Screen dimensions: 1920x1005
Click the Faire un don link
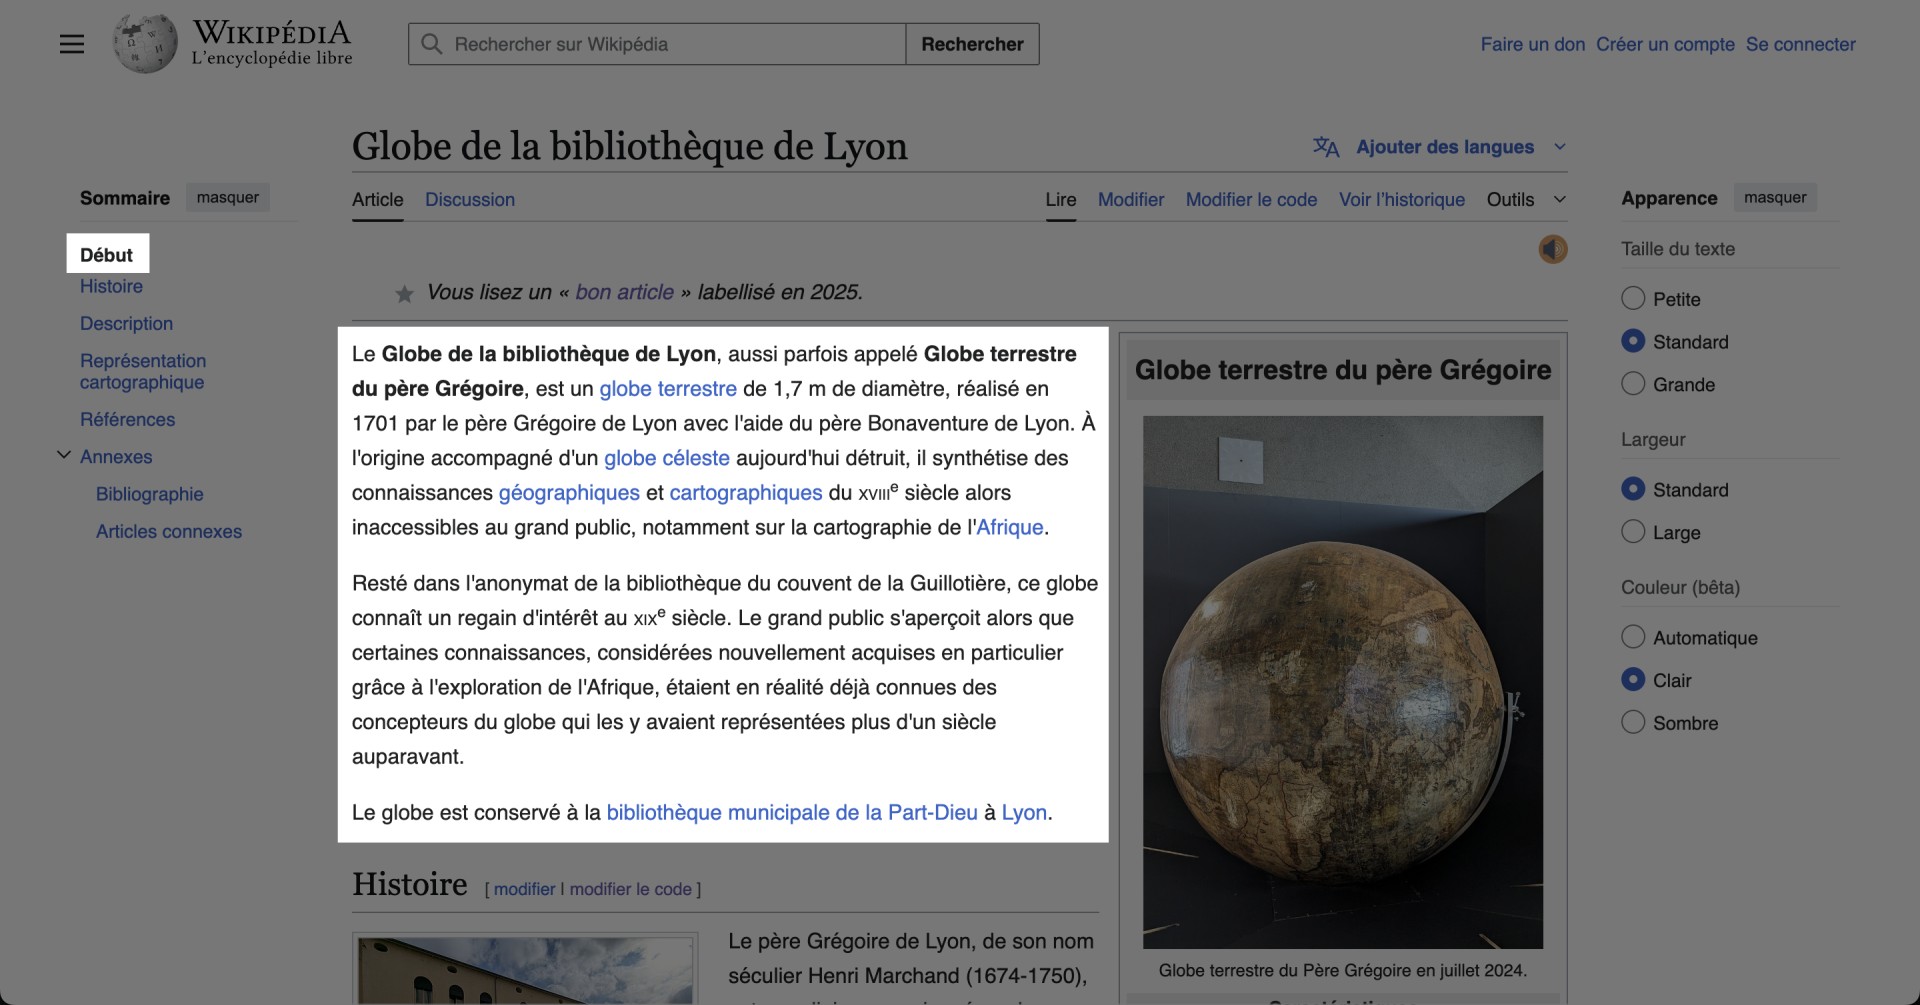(x=1532, y=44)
